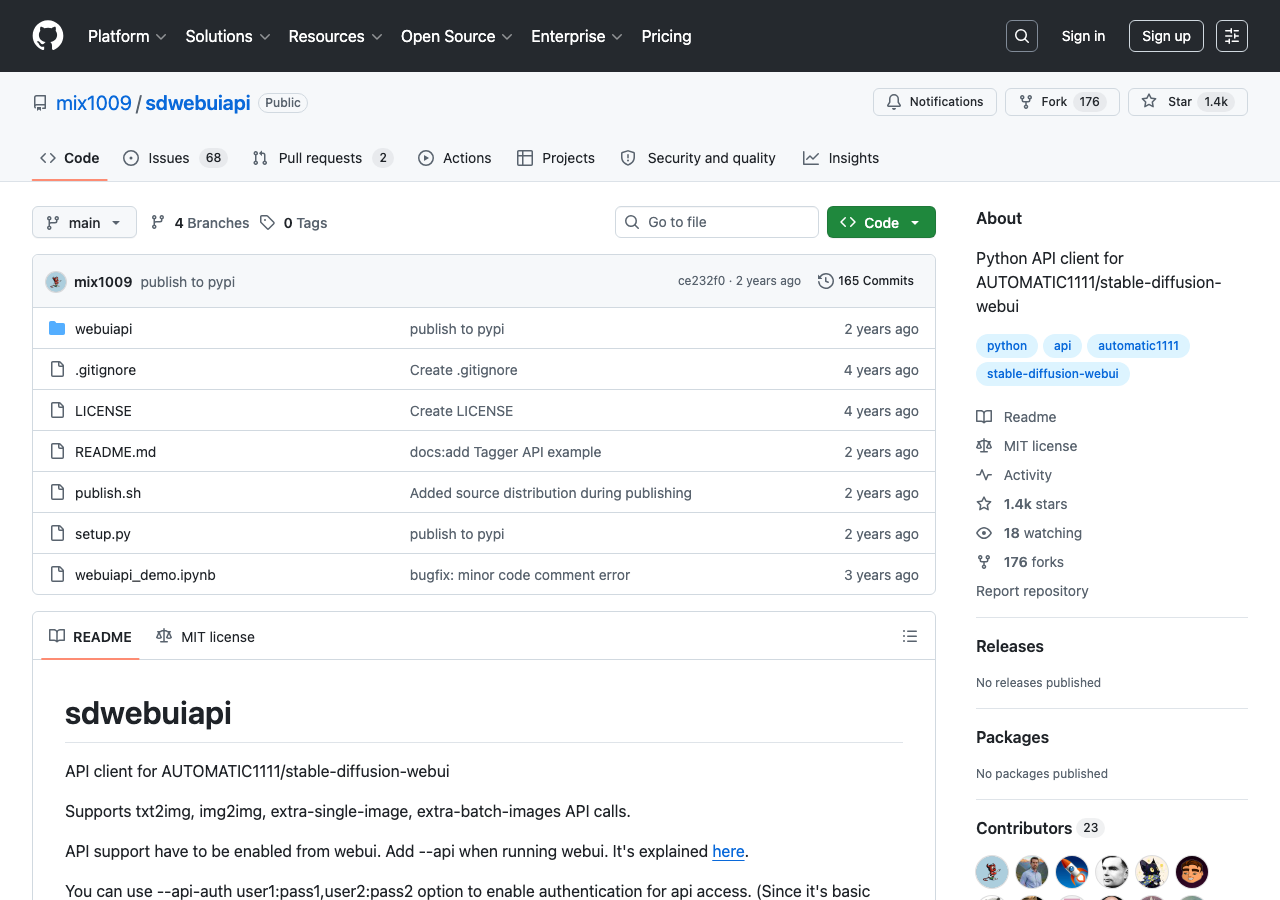Image resolution: width=1280 pixels, height=900 pixels.
Task: View the 0 Tags list
Action: tap(294, 223)
